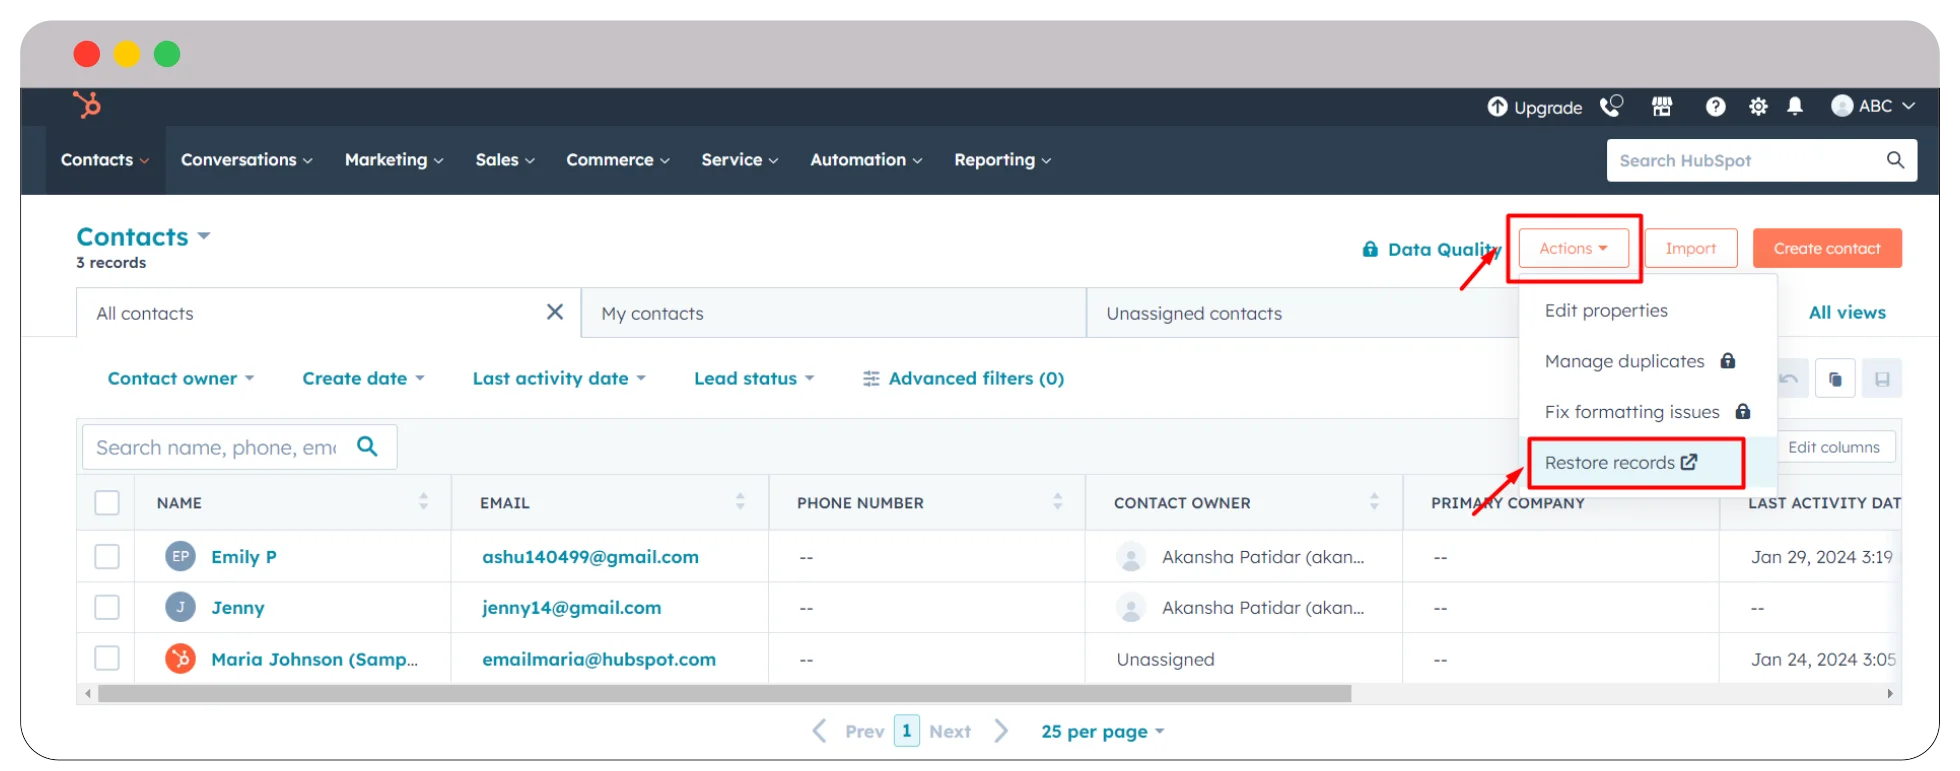Open the Create date filter dropdown
Image resolution: width=1960 pixels, height=771 pixels.
click(364, 378)
